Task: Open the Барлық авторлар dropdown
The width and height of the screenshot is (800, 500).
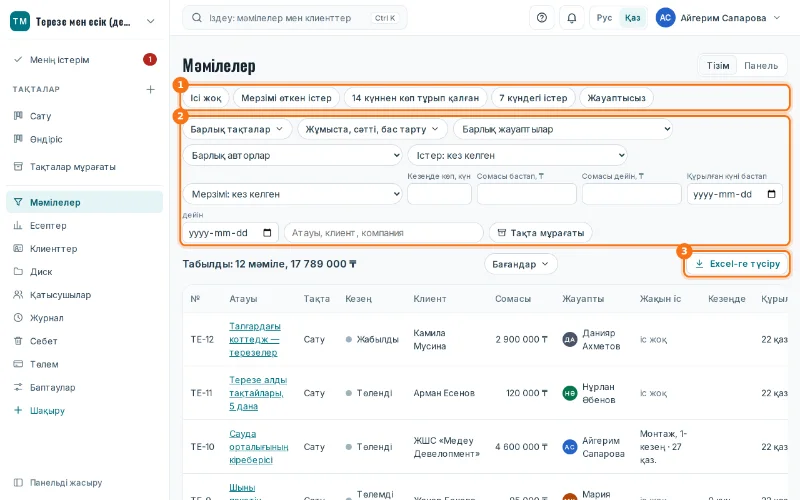Action: pos(293,155)
